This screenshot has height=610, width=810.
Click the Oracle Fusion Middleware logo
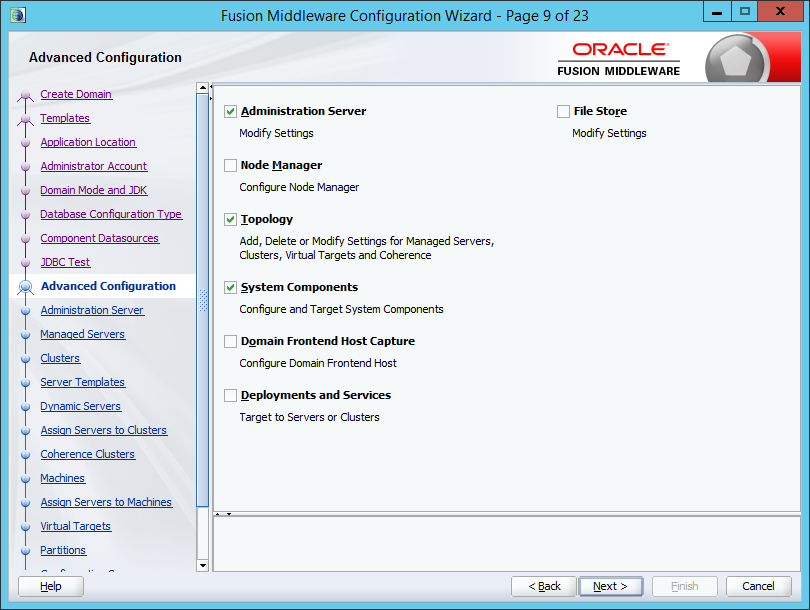[618, 59]
